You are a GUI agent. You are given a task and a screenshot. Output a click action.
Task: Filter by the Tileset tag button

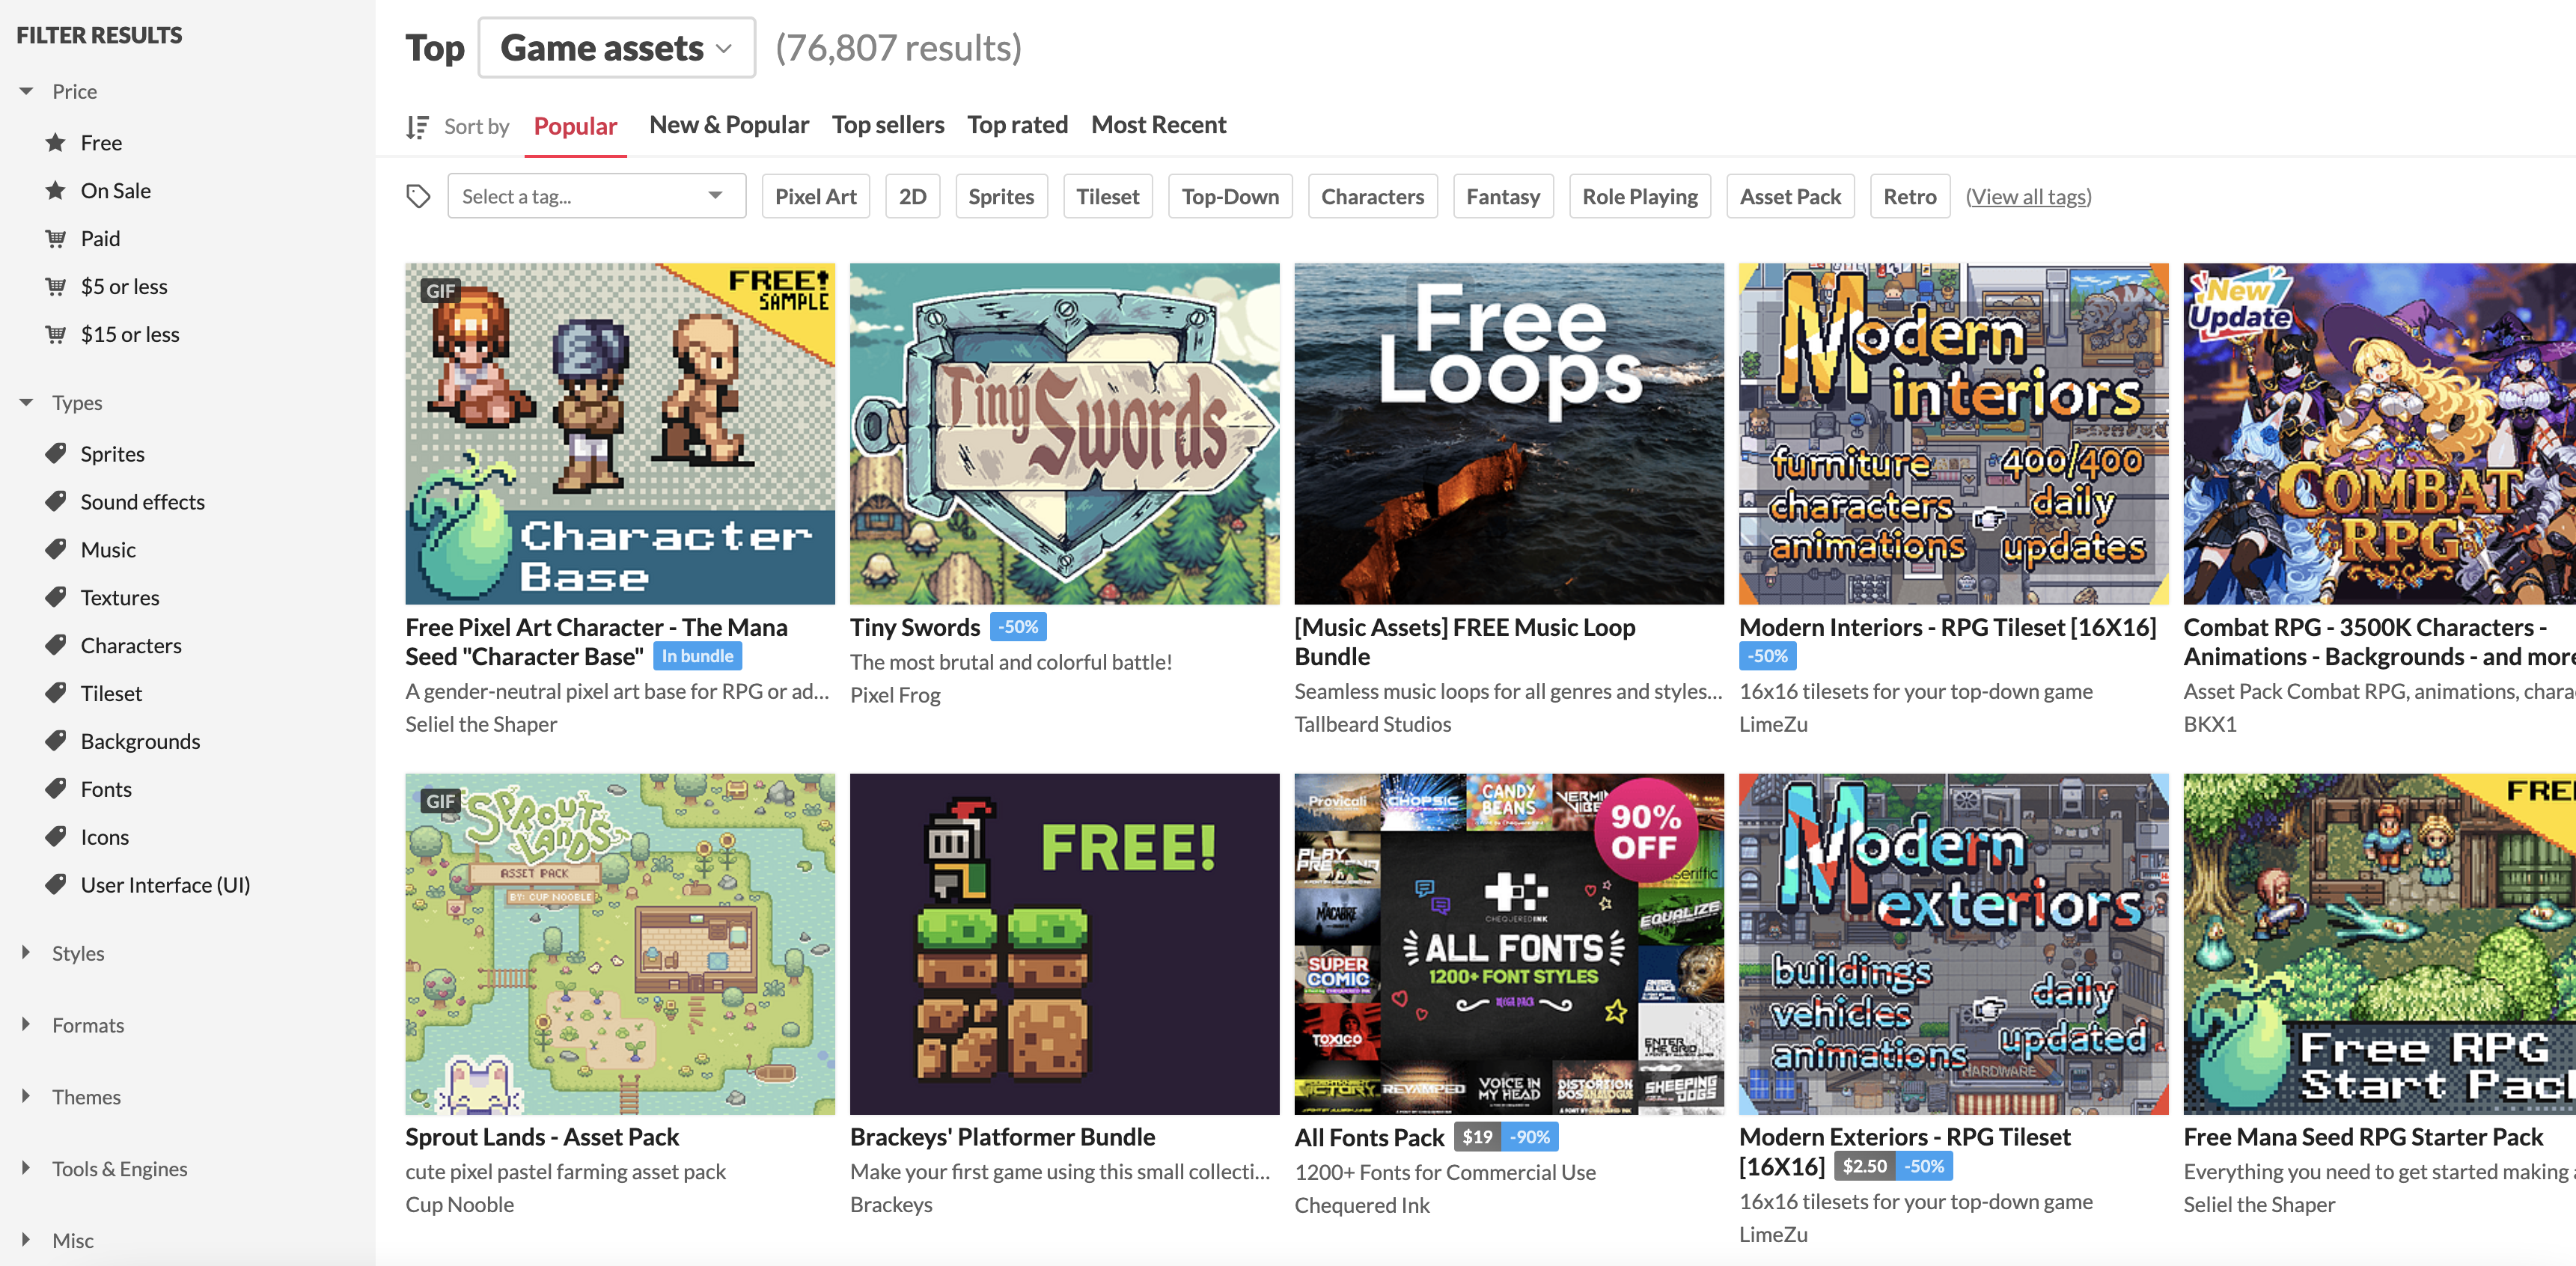coord(1108,196)
